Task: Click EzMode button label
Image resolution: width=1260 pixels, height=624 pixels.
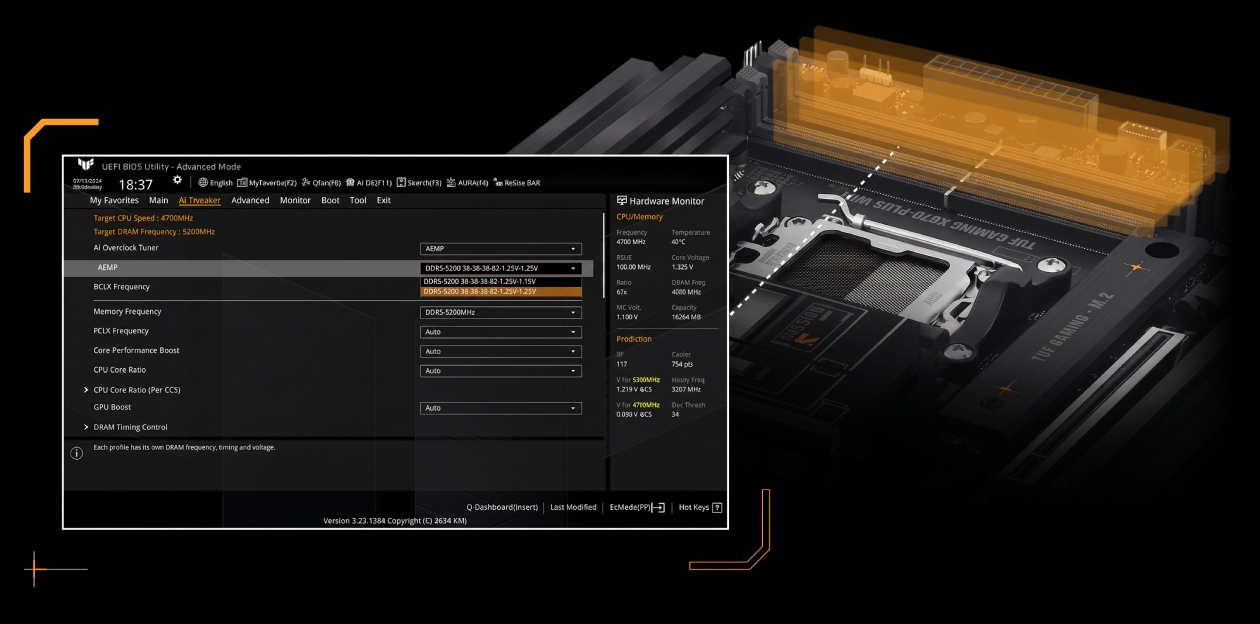Action: [630, 507]
